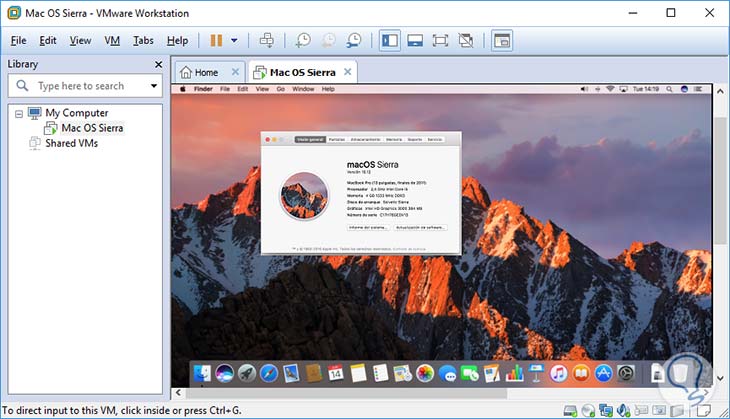
Task: Click the hard disk status icon
Action: point(570,410)
